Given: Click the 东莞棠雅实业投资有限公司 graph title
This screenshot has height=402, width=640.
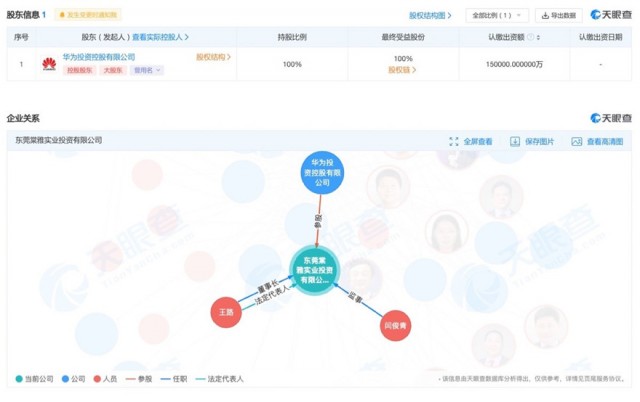Looking at the screenshot, I should [59, 140].
